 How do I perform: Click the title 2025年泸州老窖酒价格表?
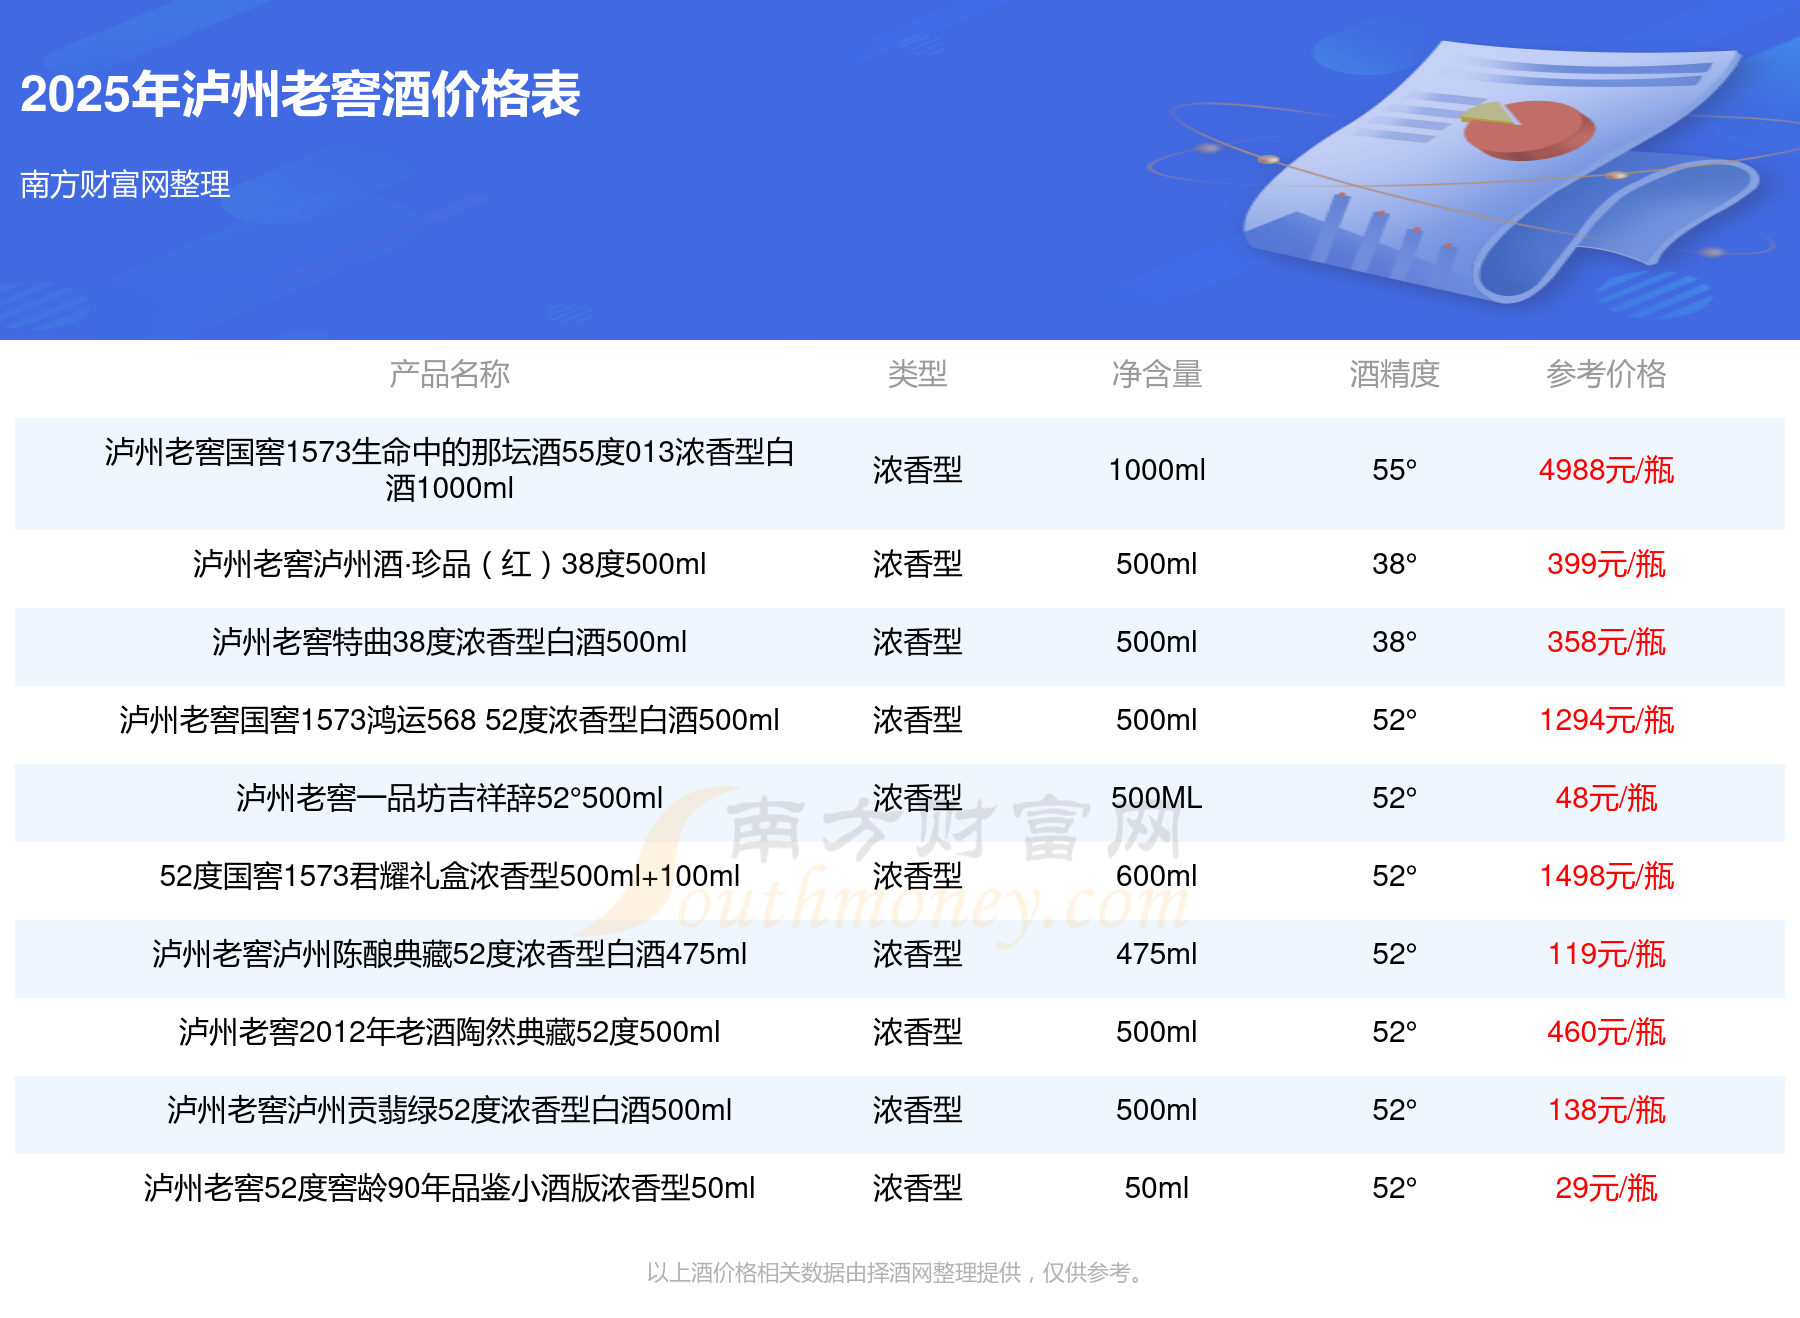(x=300, y=95)
